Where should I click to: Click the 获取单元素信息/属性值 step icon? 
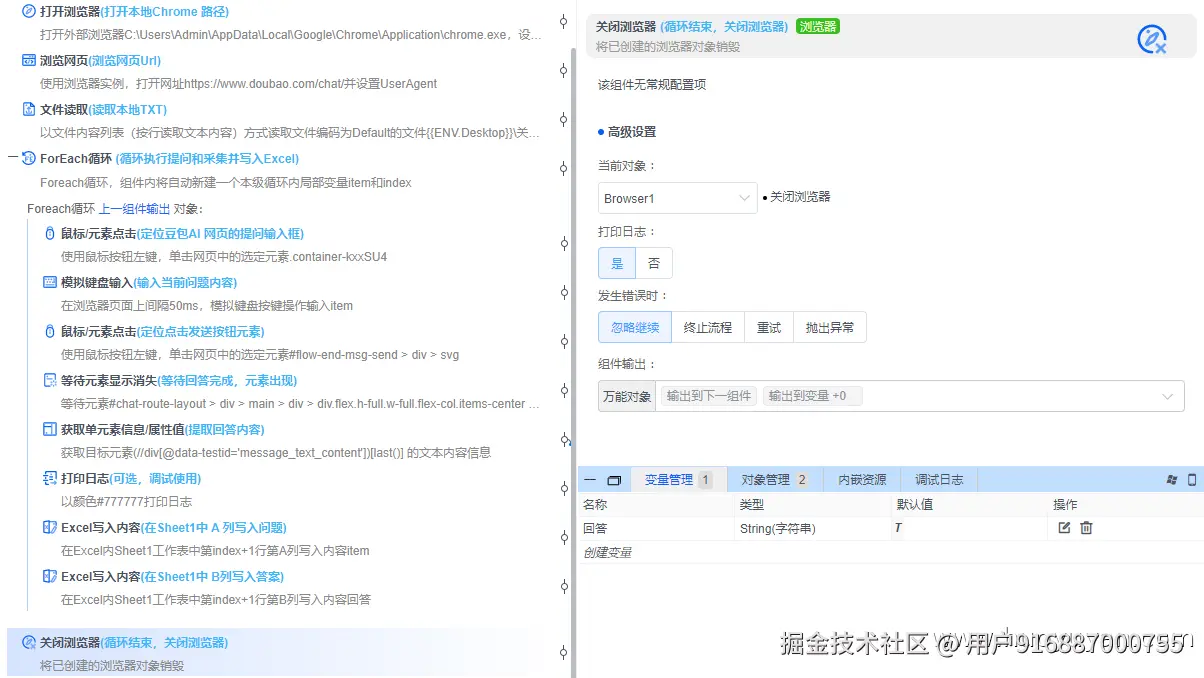(x=50, y=429)
